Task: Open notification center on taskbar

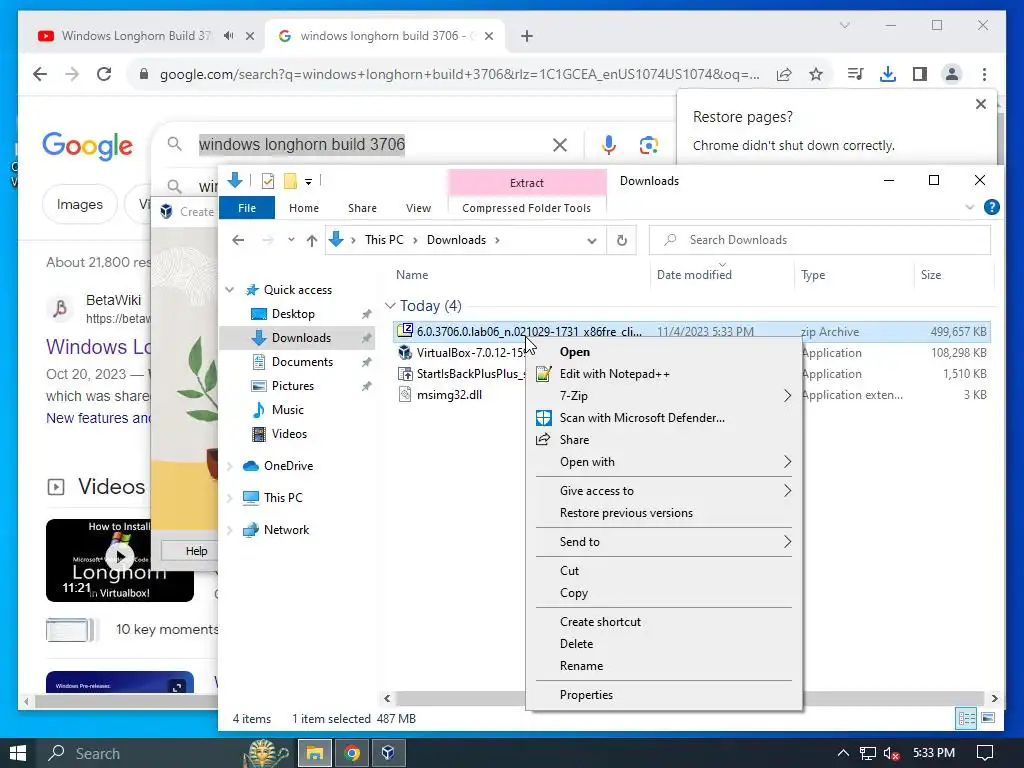Action: [985, 753]
